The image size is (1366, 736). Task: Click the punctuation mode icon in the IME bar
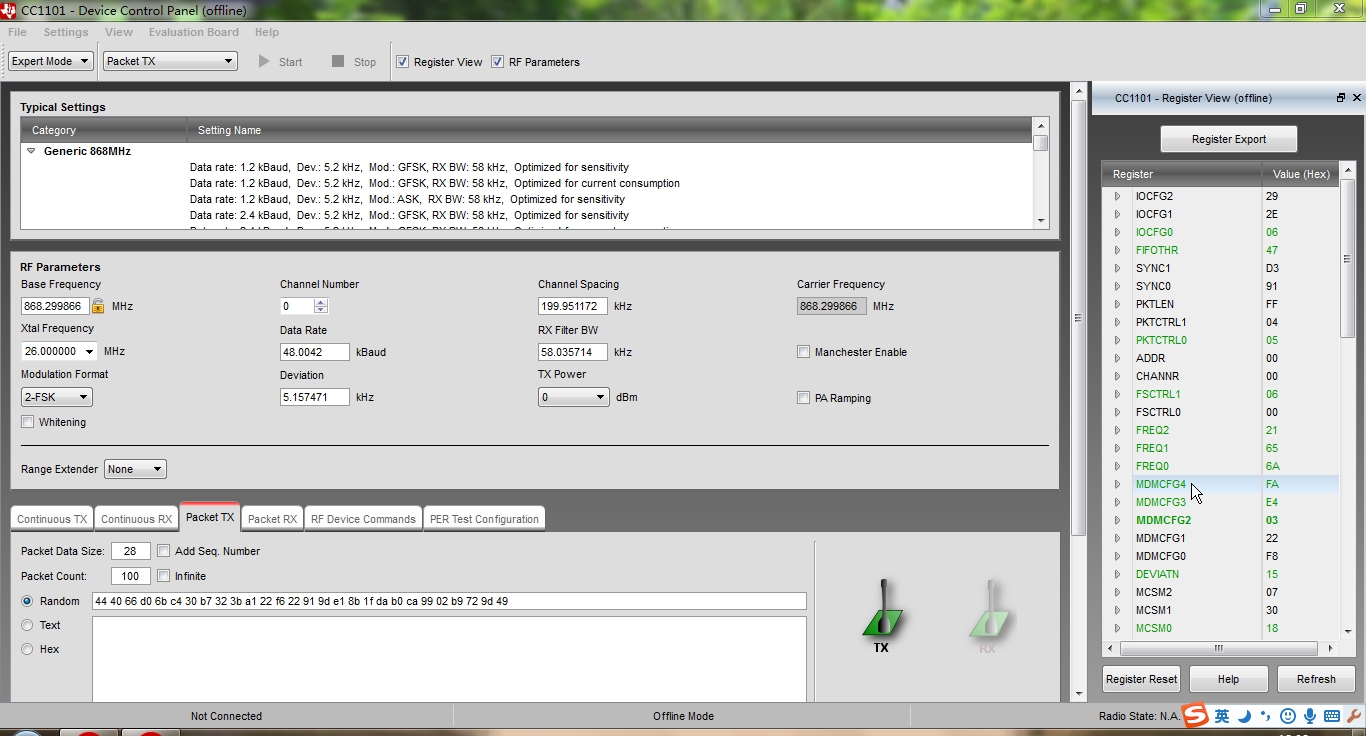click(x=1266, y=716)
